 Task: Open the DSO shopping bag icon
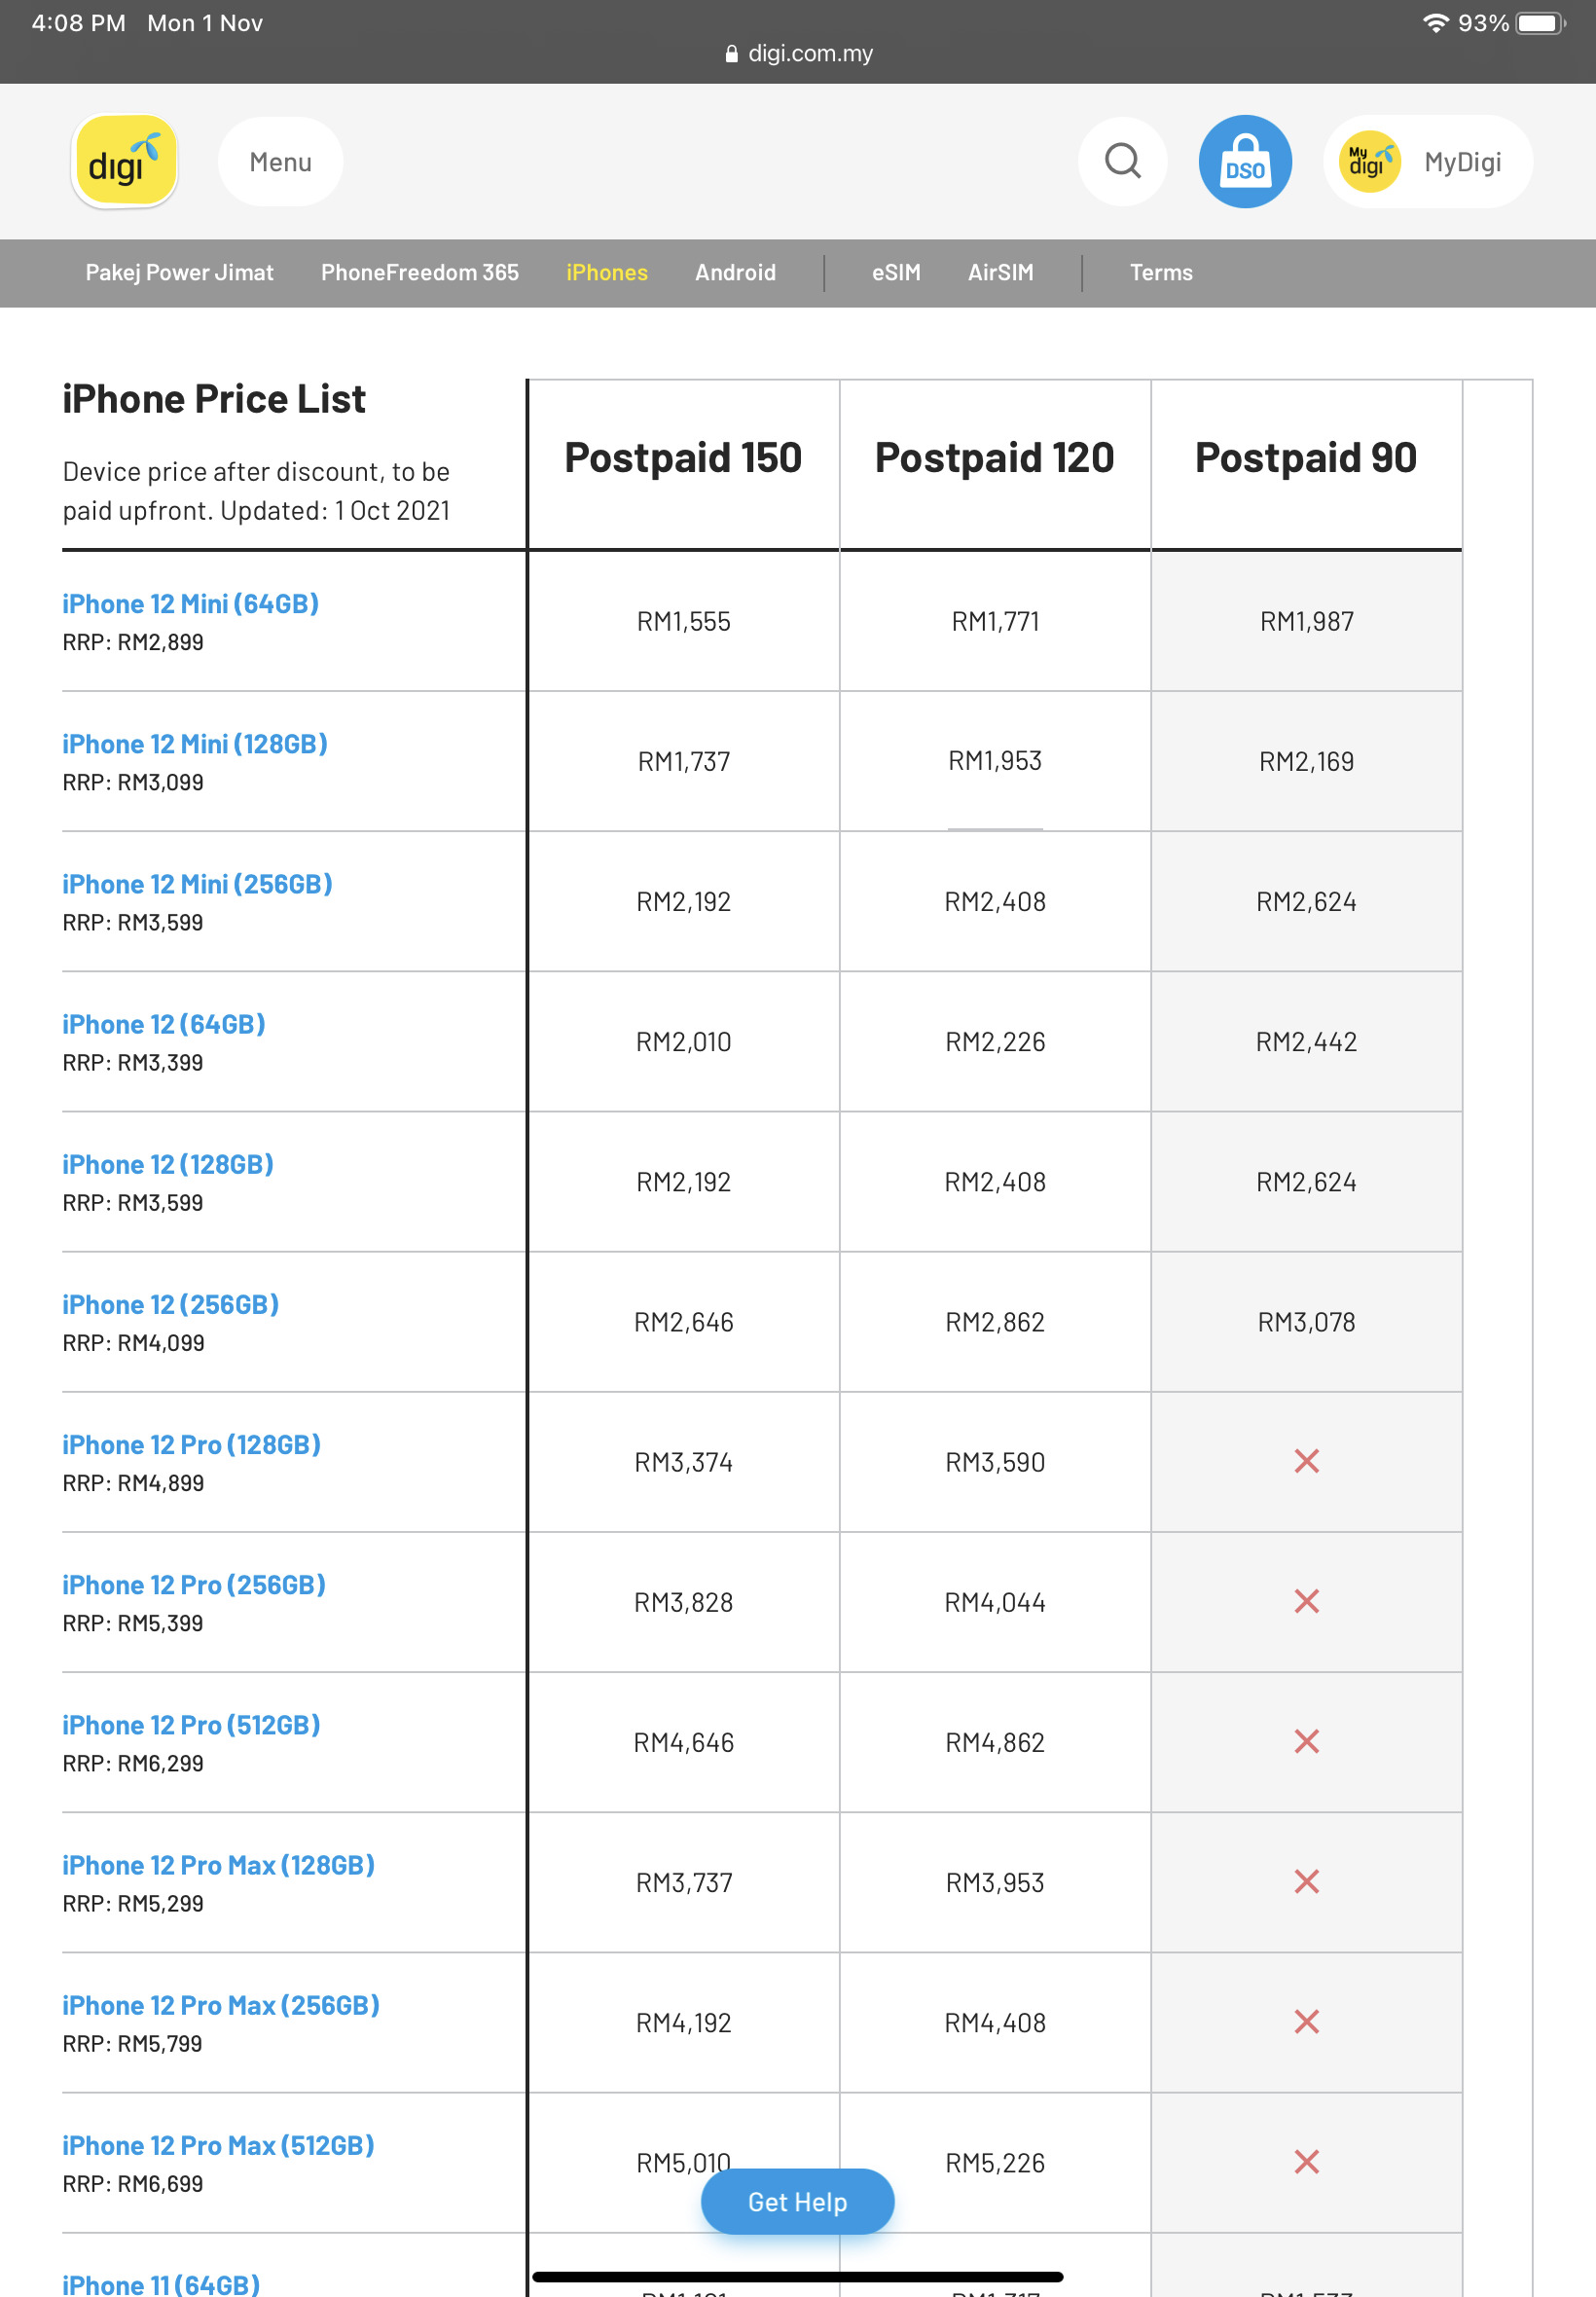[1245, 161]
